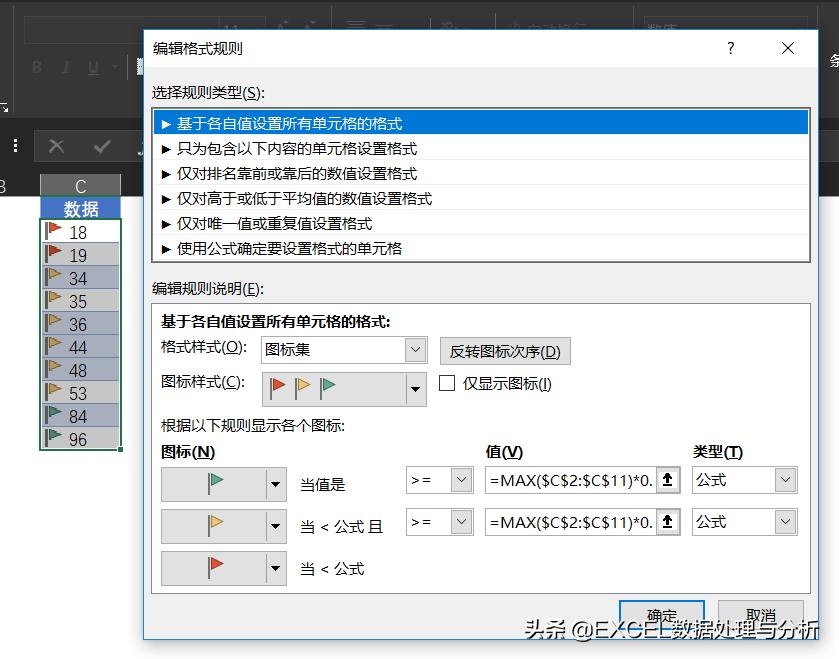Click collapse-dialog arrow beside first MAX formula value

point(667,480)
